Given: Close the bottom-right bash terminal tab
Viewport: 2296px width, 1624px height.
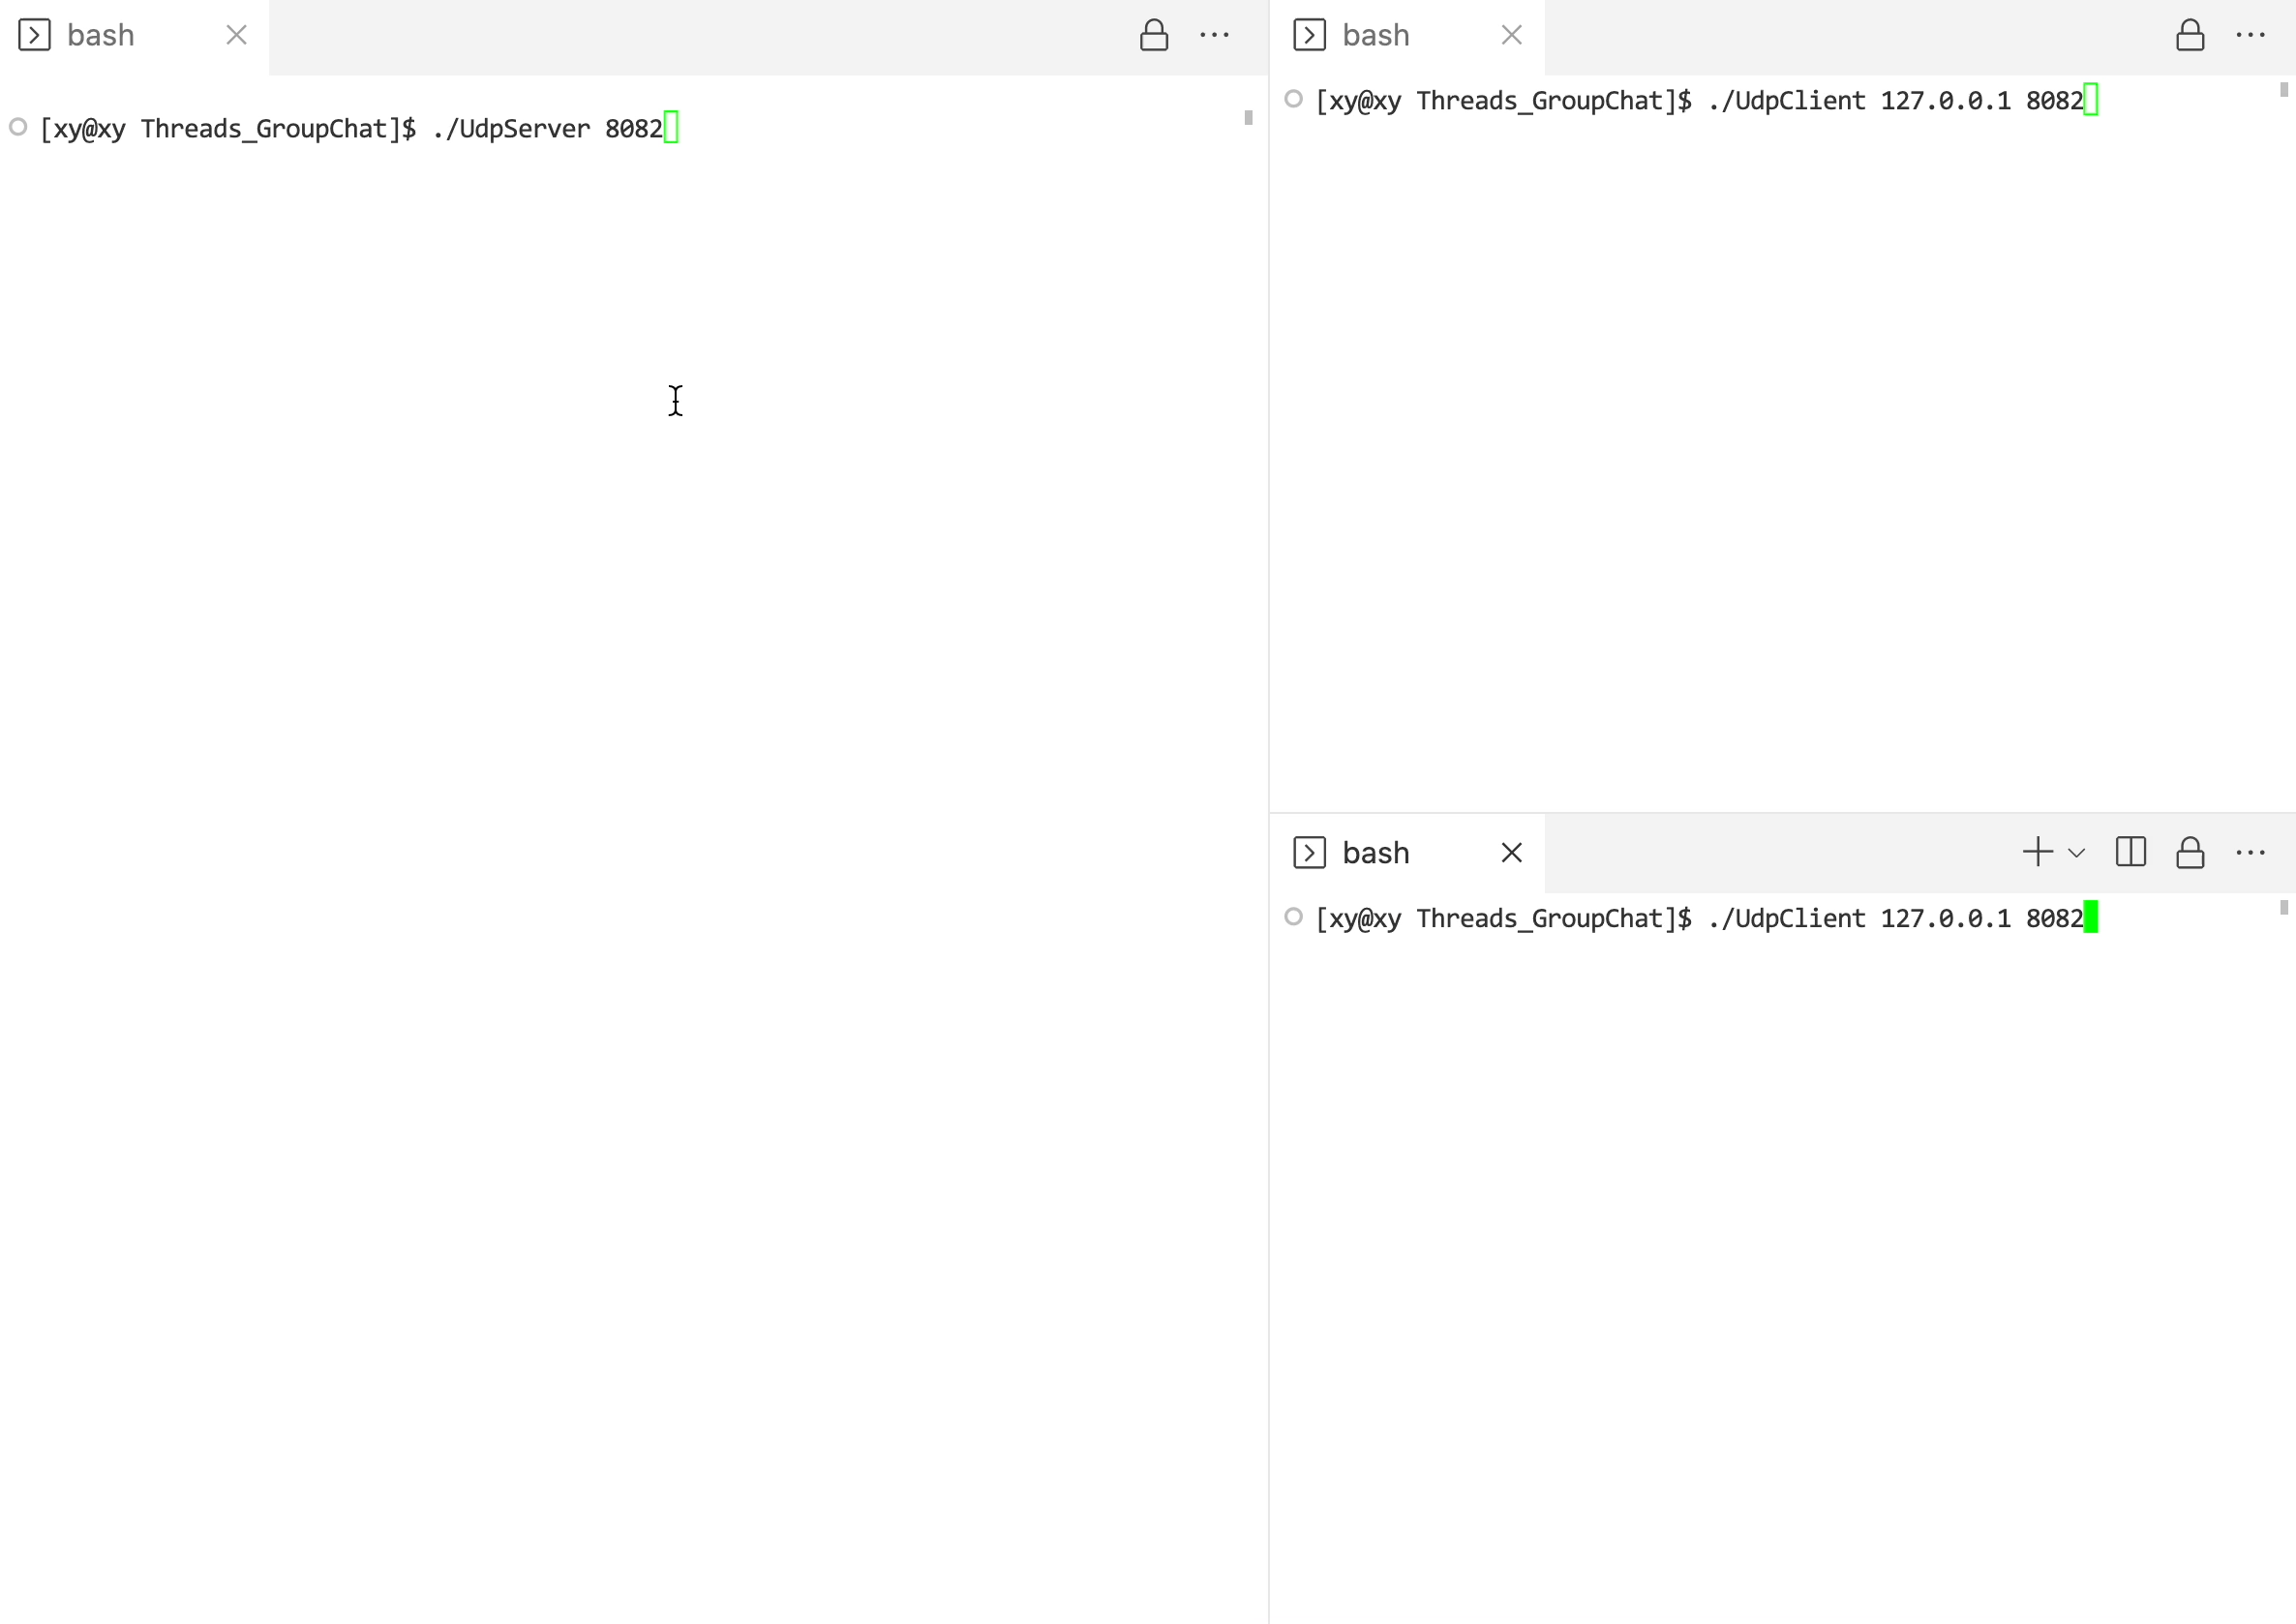Looking at the screenshot, I should click(1512, 853).
